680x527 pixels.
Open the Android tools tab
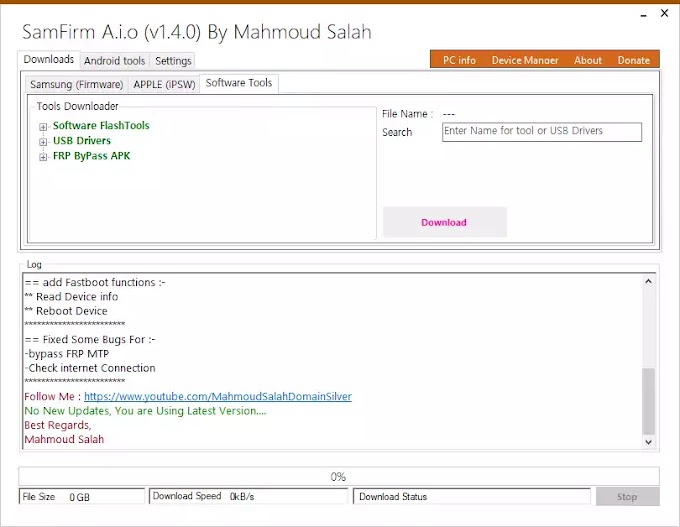click(114, 61)
